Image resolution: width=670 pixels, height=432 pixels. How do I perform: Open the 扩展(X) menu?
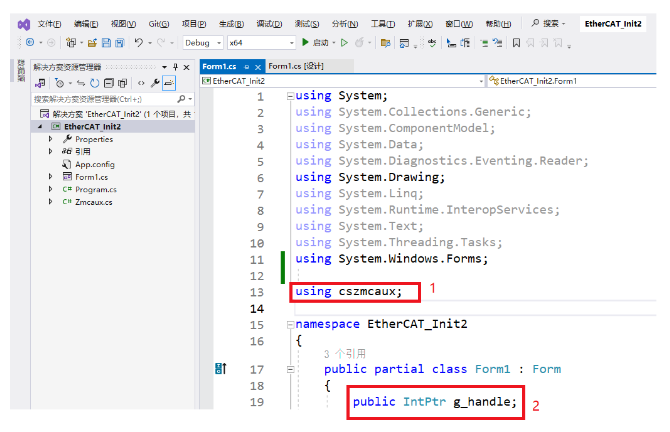(x=420, y=24)
